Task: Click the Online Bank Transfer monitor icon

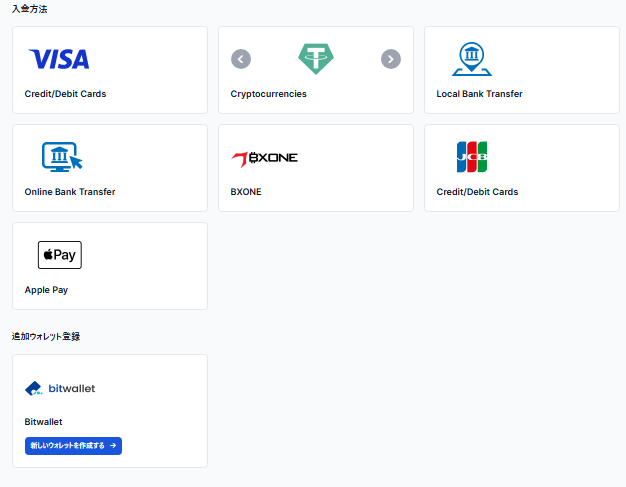Action: [x=62, y=157]
